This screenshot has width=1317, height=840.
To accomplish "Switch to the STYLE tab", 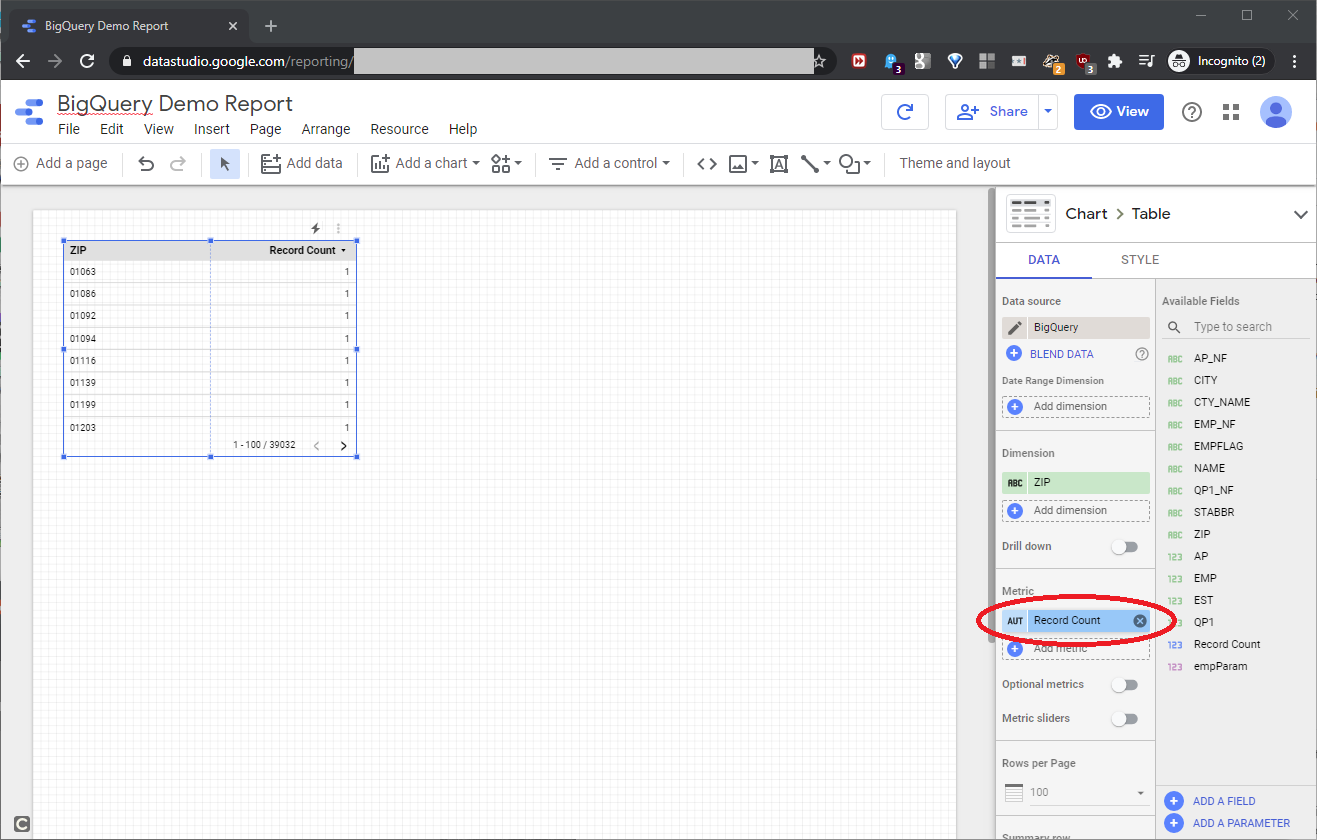I will click(x=1140, y=260).
